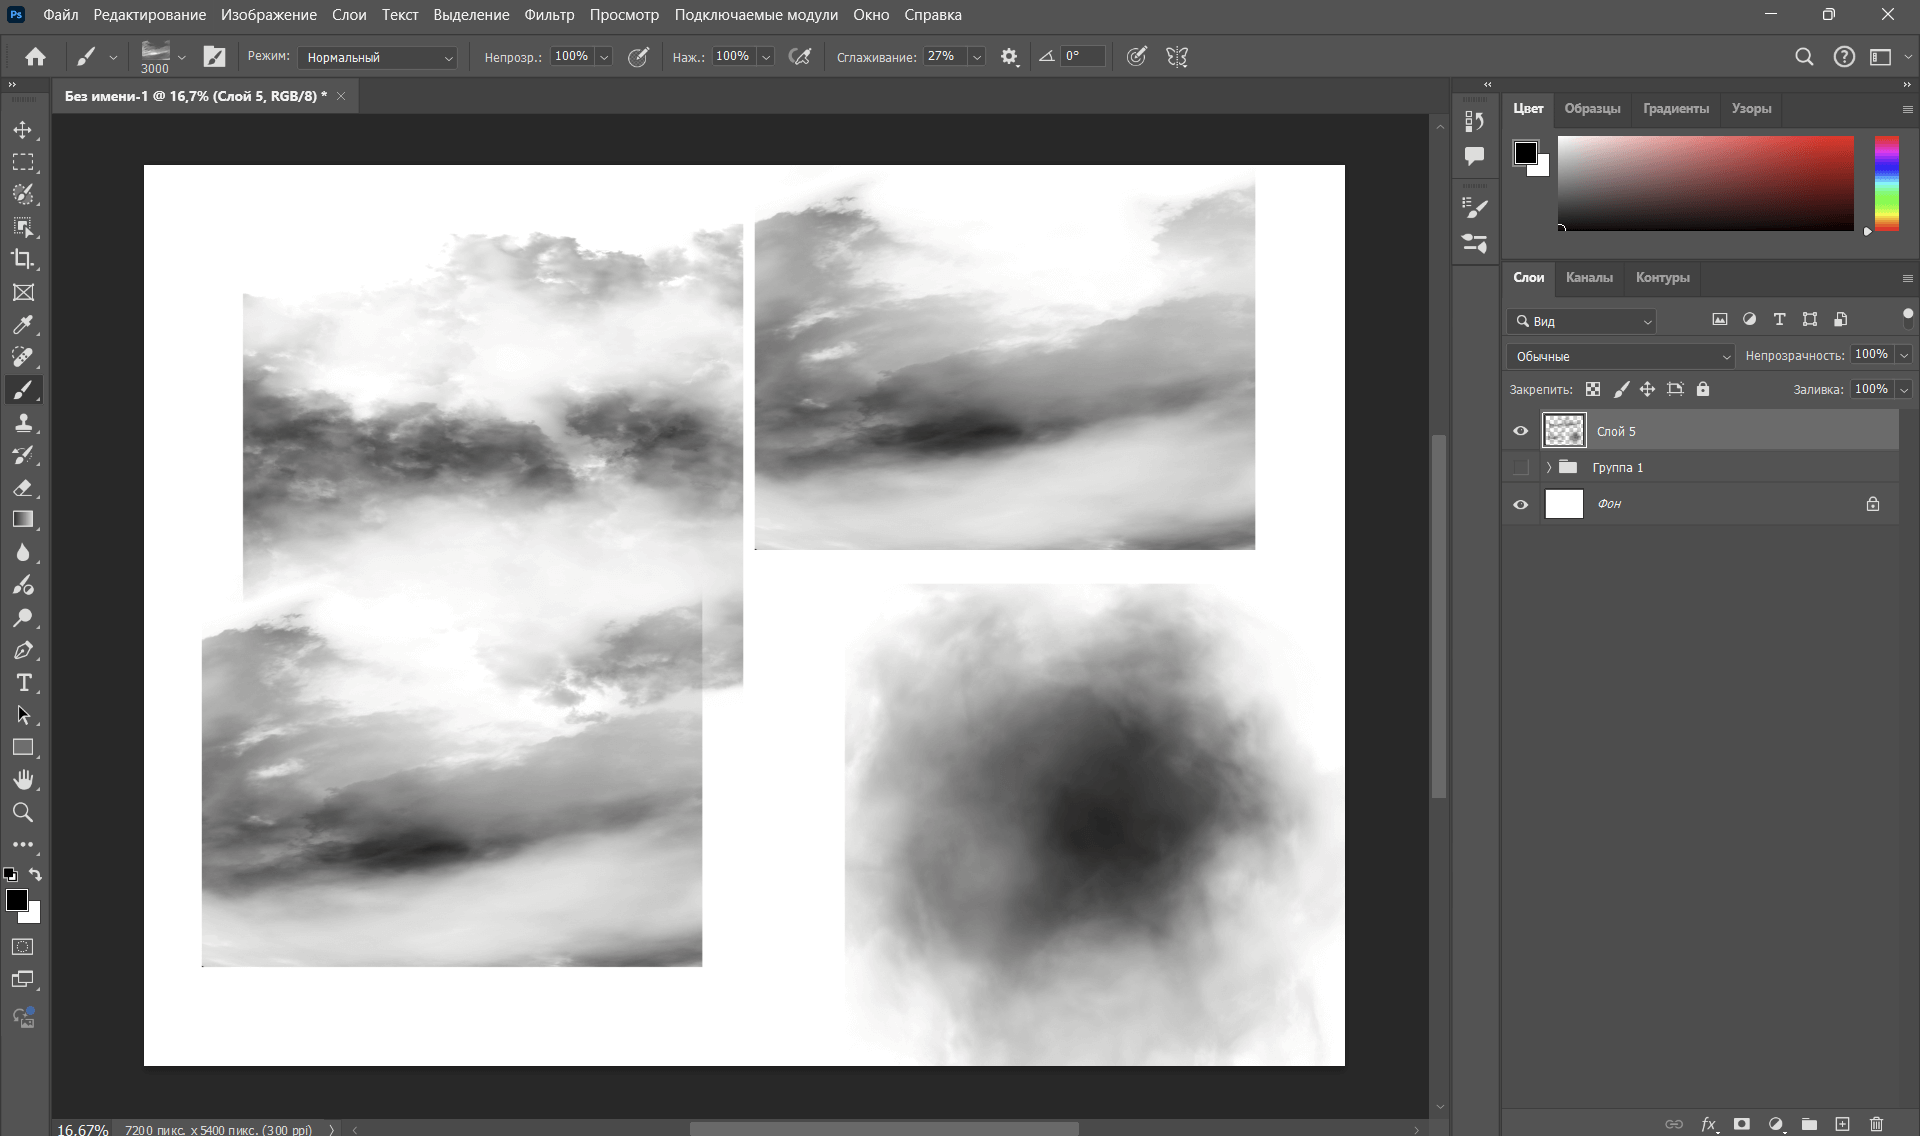This screenshot has height=1136, width=1920.
Task: Select the Blur tool
Action: click(x=23, y=552)
